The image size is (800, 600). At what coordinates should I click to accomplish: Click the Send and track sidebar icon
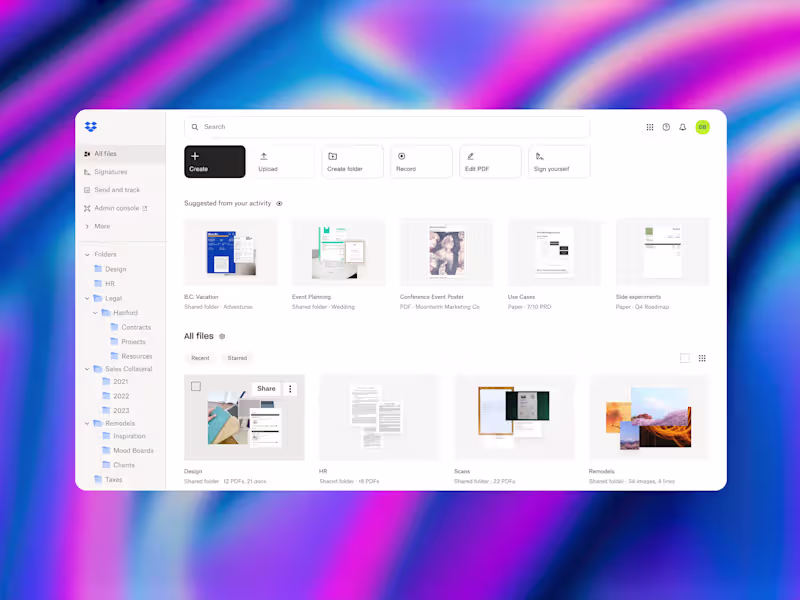87,190
